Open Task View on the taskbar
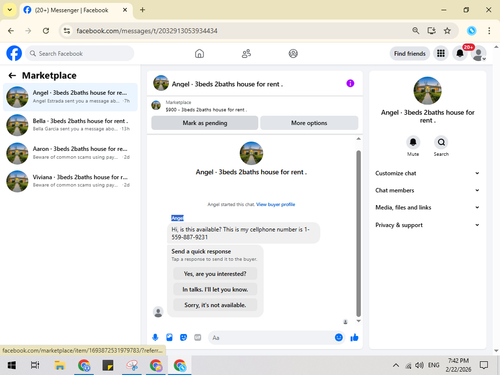The height and width of the screenshot is (375, 500). pyautogui.click(x=35, y=365)
